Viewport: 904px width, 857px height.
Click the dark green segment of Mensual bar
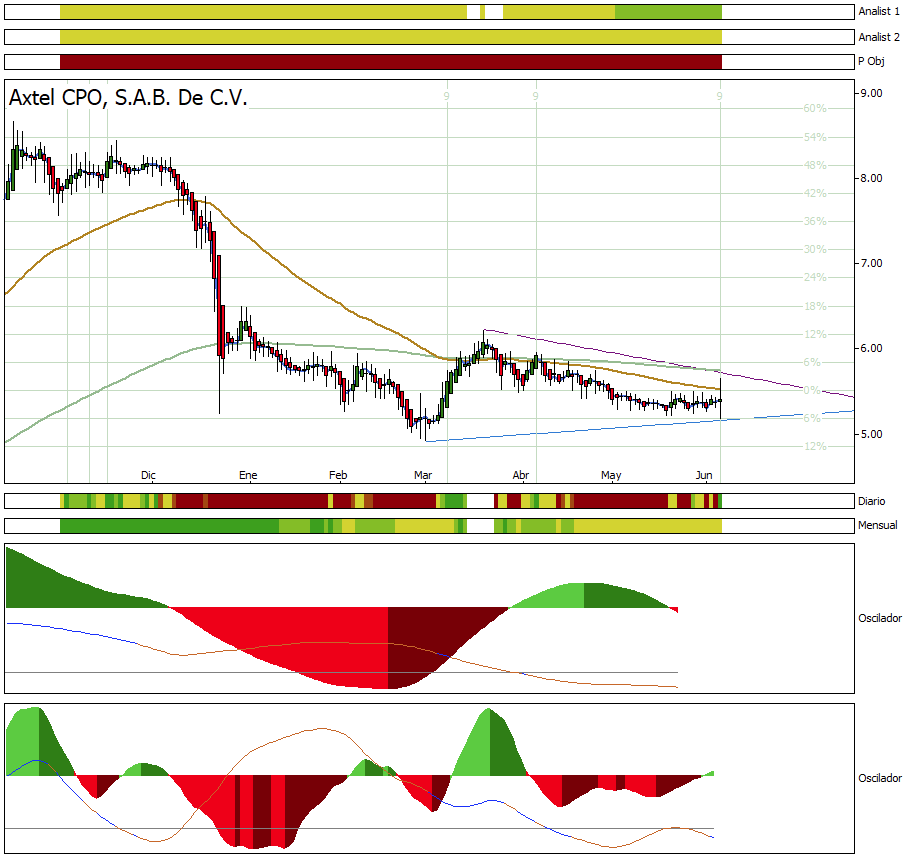170,525
